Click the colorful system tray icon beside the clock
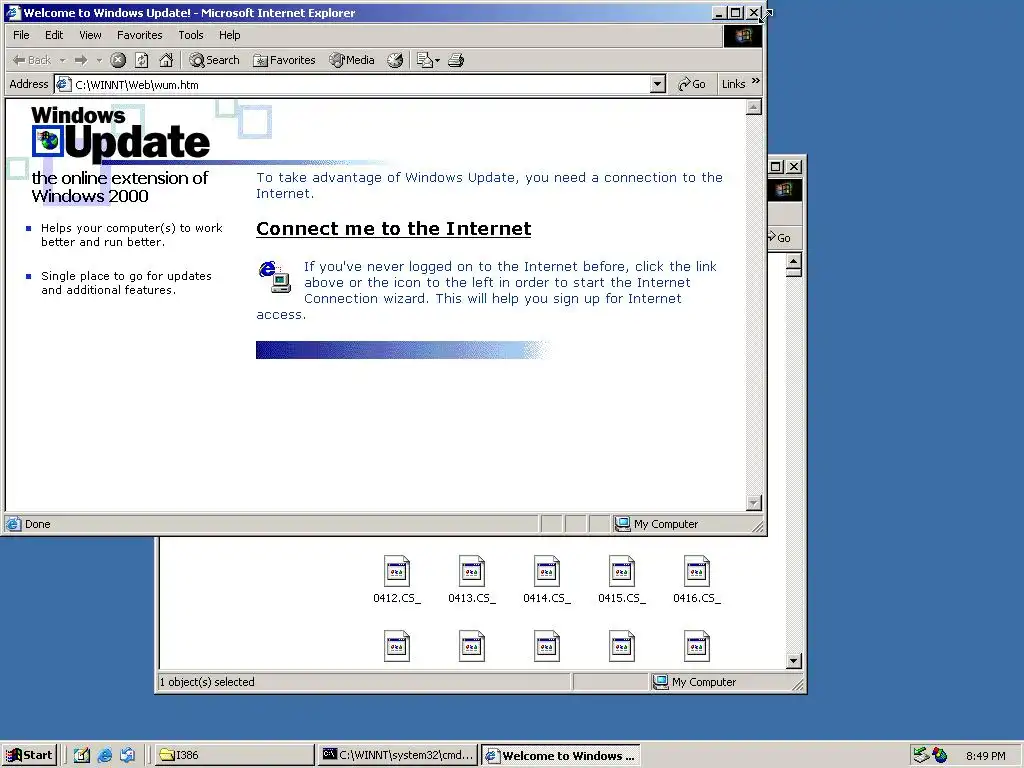 (x=940, y=755)
